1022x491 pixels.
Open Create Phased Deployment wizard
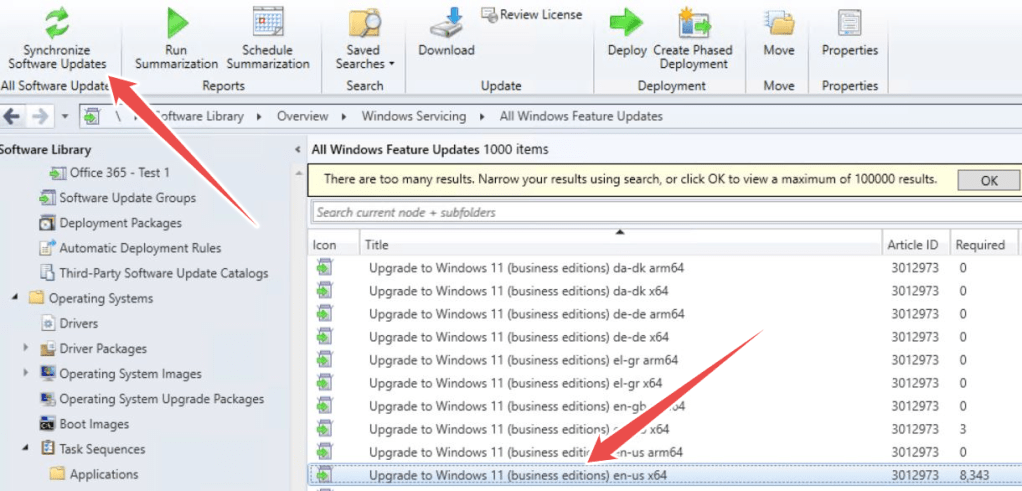(693, 23)
